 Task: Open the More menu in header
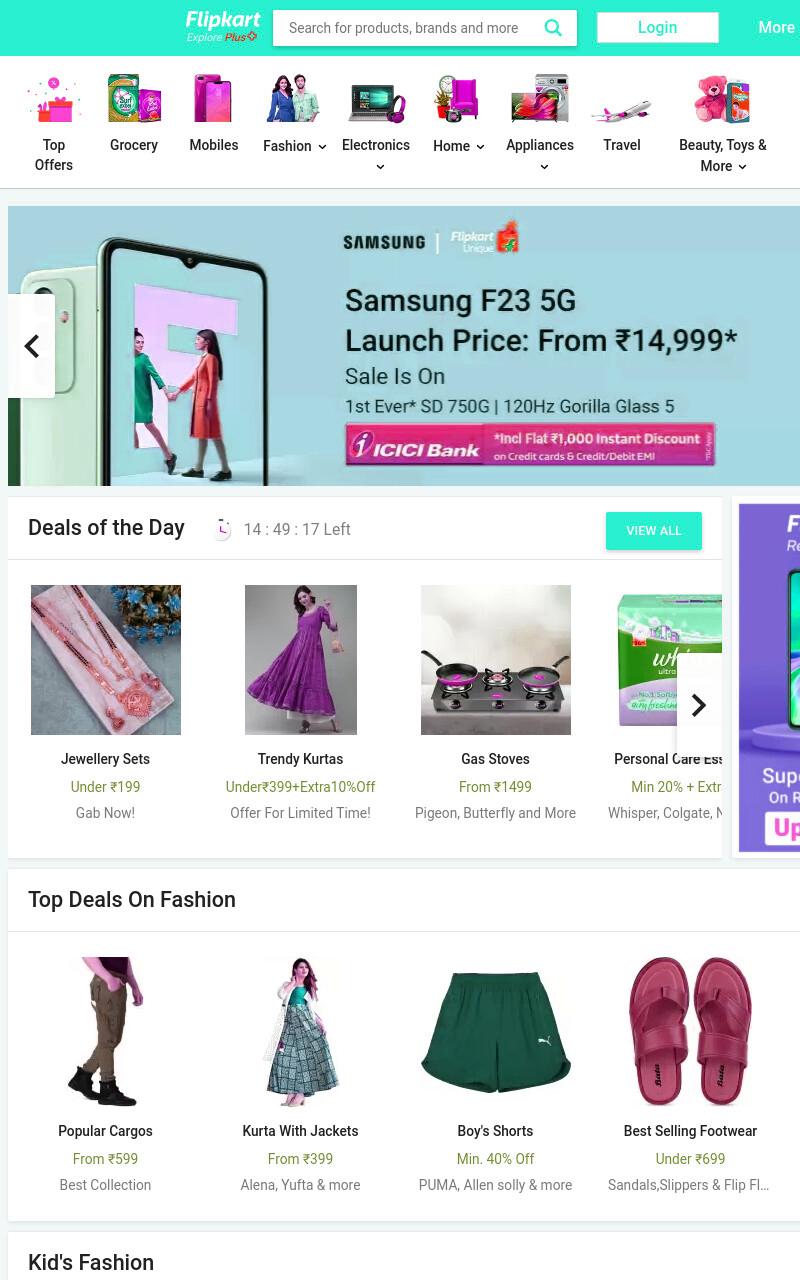(x=777, y=28)
